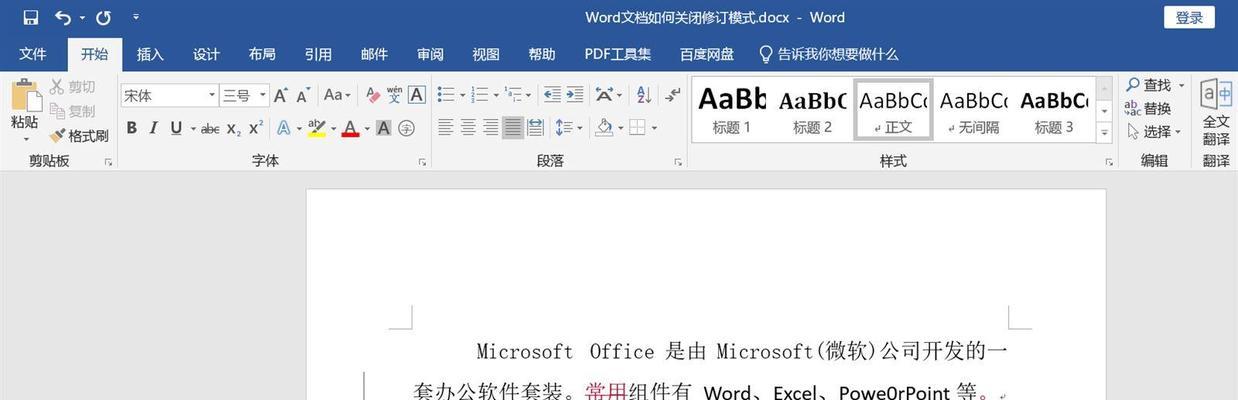Click the Align Left icon
1238x400 pixels.
[x=446, y=128]
